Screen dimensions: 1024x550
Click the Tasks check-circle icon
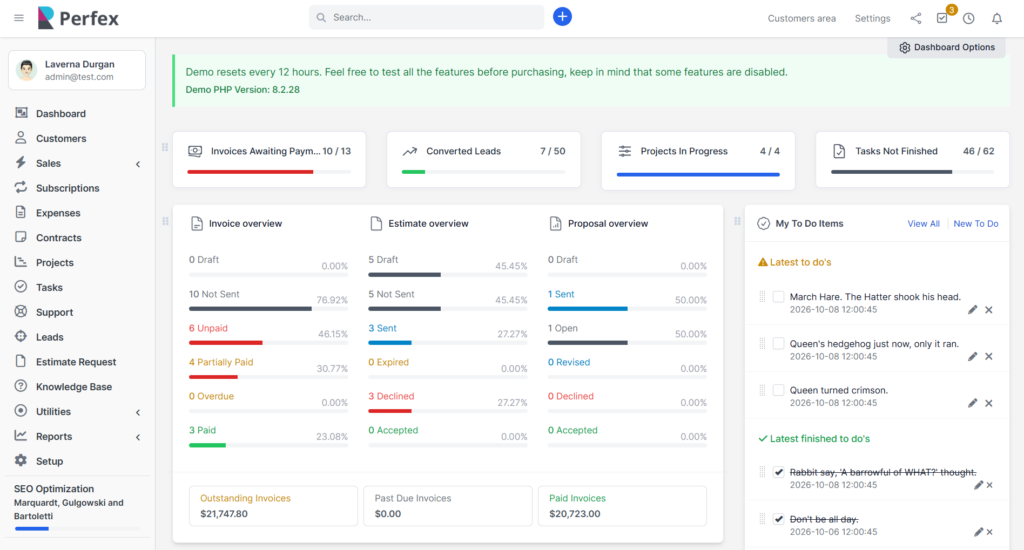point(21,287)
